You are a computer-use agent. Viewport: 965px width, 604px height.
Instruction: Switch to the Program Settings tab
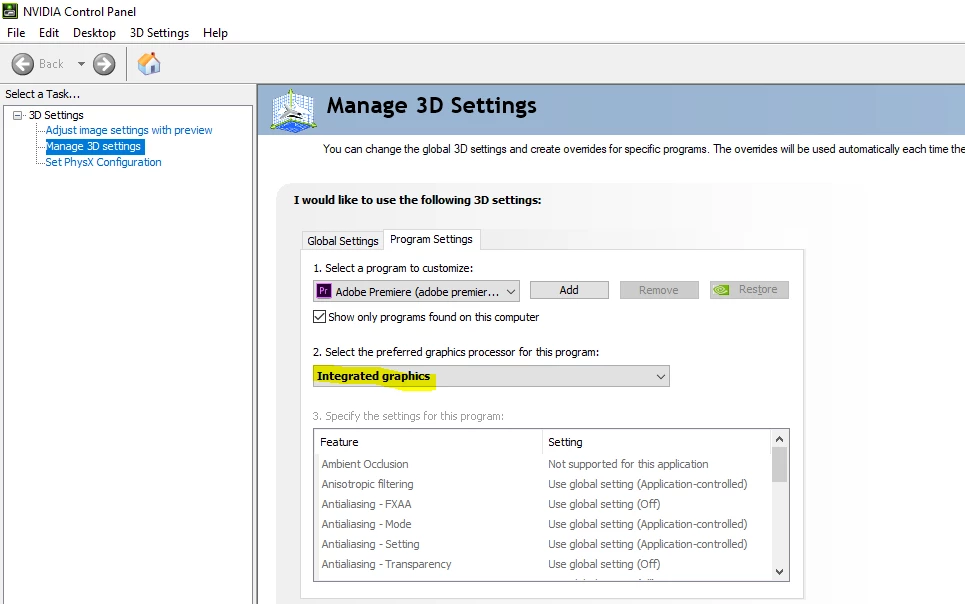click(x=431, y=239)
